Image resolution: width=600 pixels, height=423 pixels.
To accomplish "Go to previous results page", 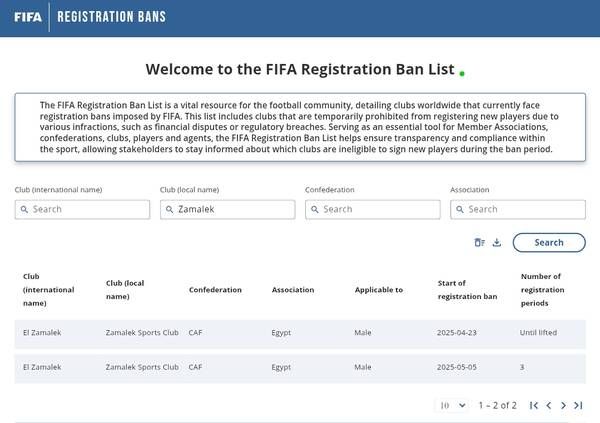I will click(549, 405).
